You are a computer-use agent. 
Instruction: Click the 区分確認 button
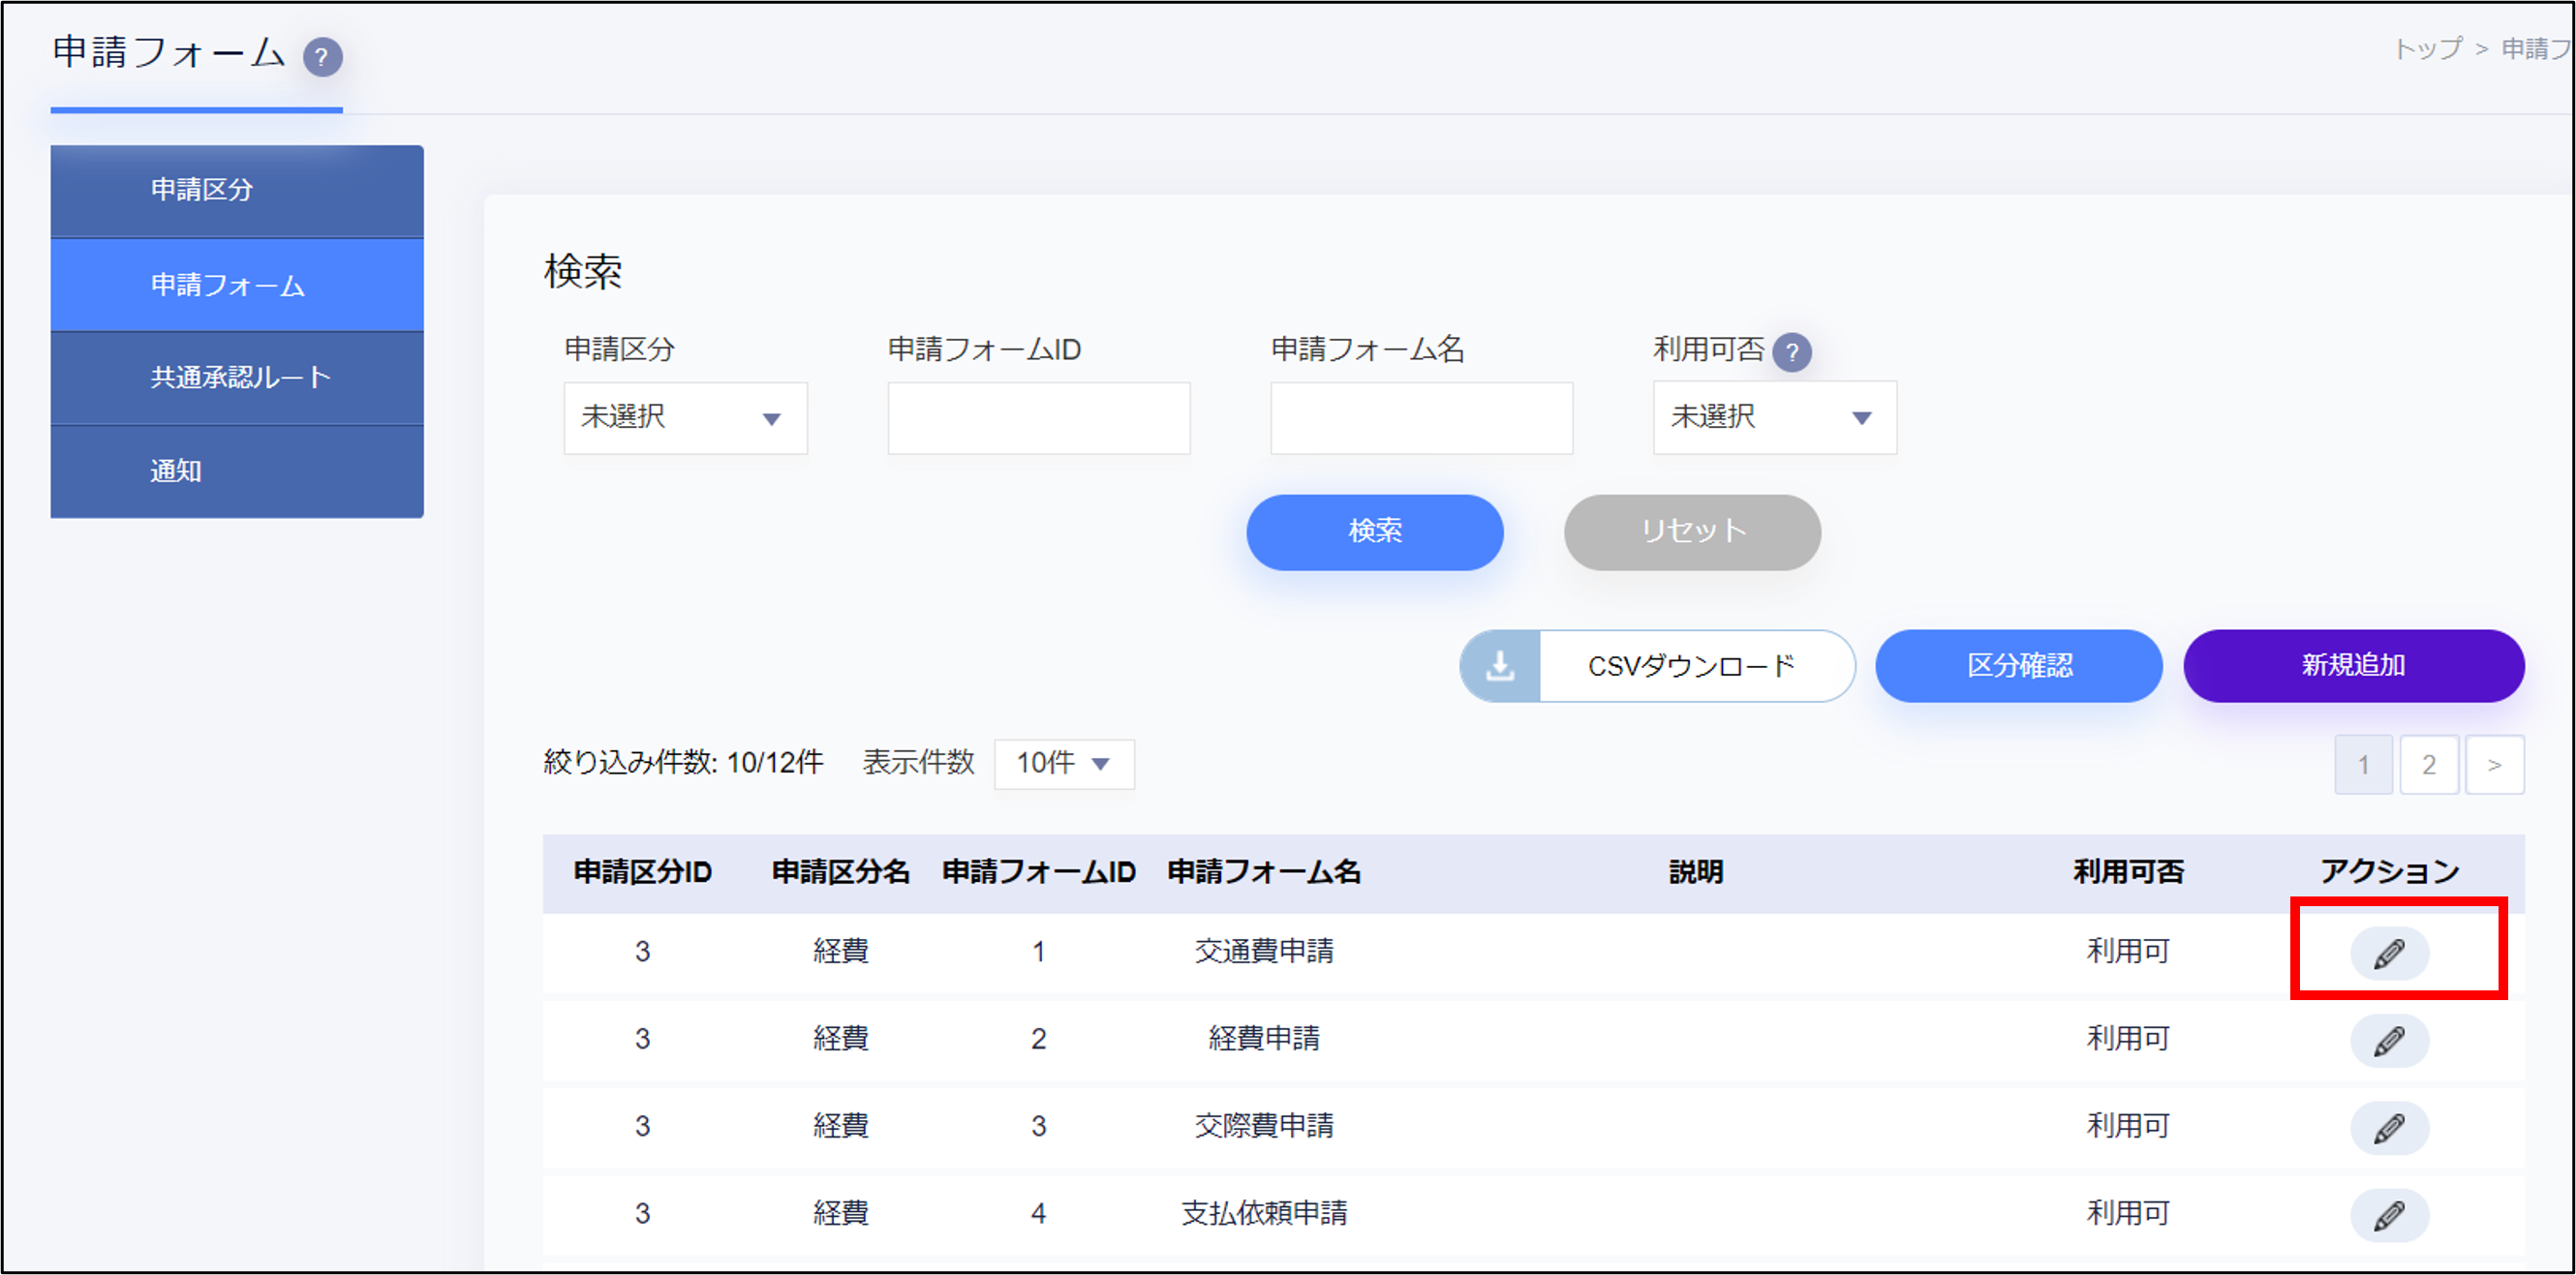click(x=2018, y=666)
